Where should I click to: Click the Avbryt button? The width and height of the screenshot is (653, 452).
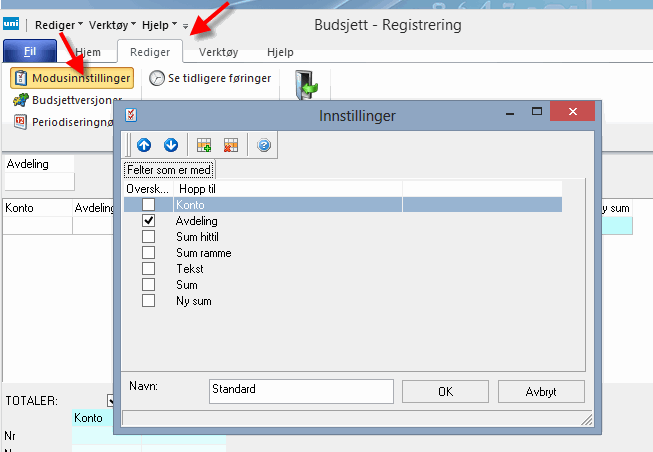click(x=540, y=391)
